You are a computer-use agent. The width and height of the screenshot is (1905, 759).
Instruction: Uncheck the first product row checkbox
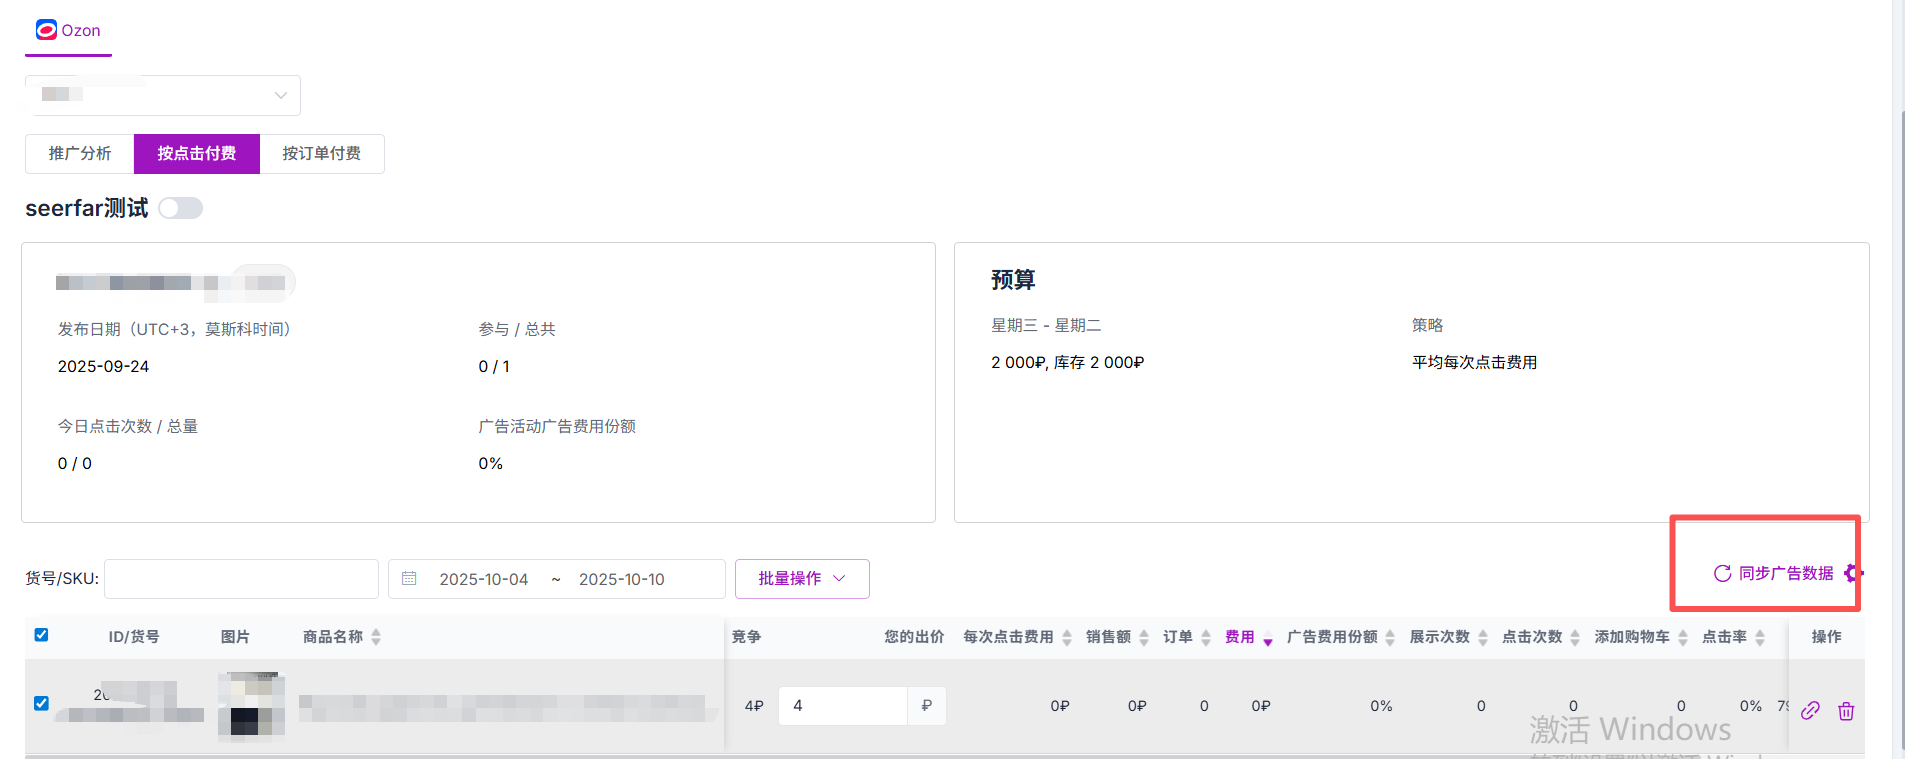click(x=41, y=703)
